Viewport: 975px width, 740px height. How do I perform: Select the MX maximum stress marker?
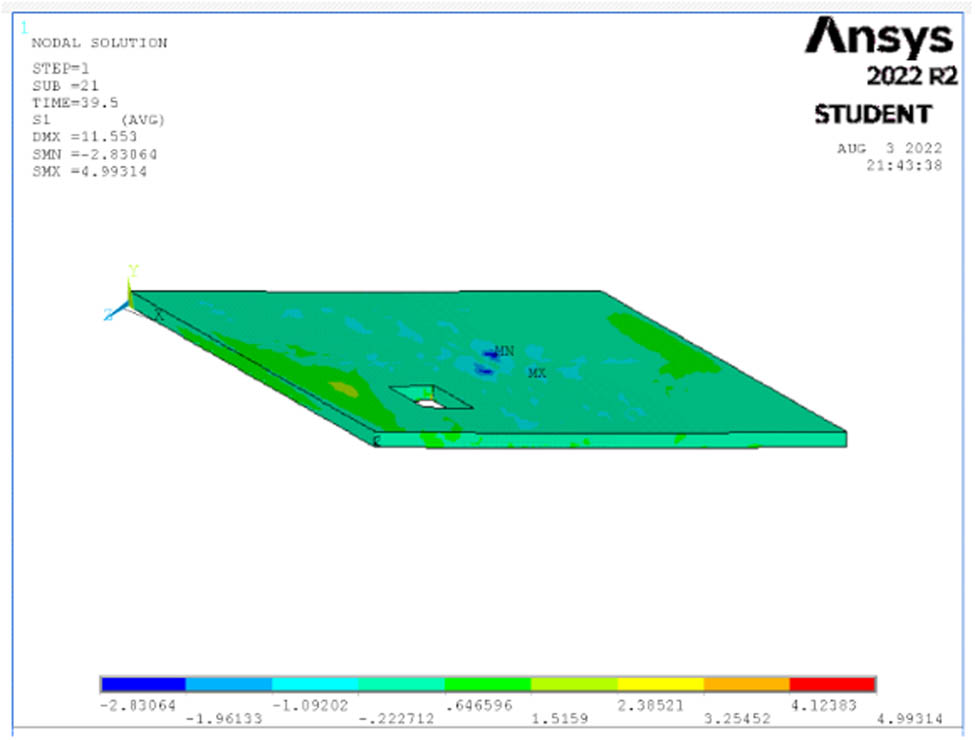click(537, 373)
